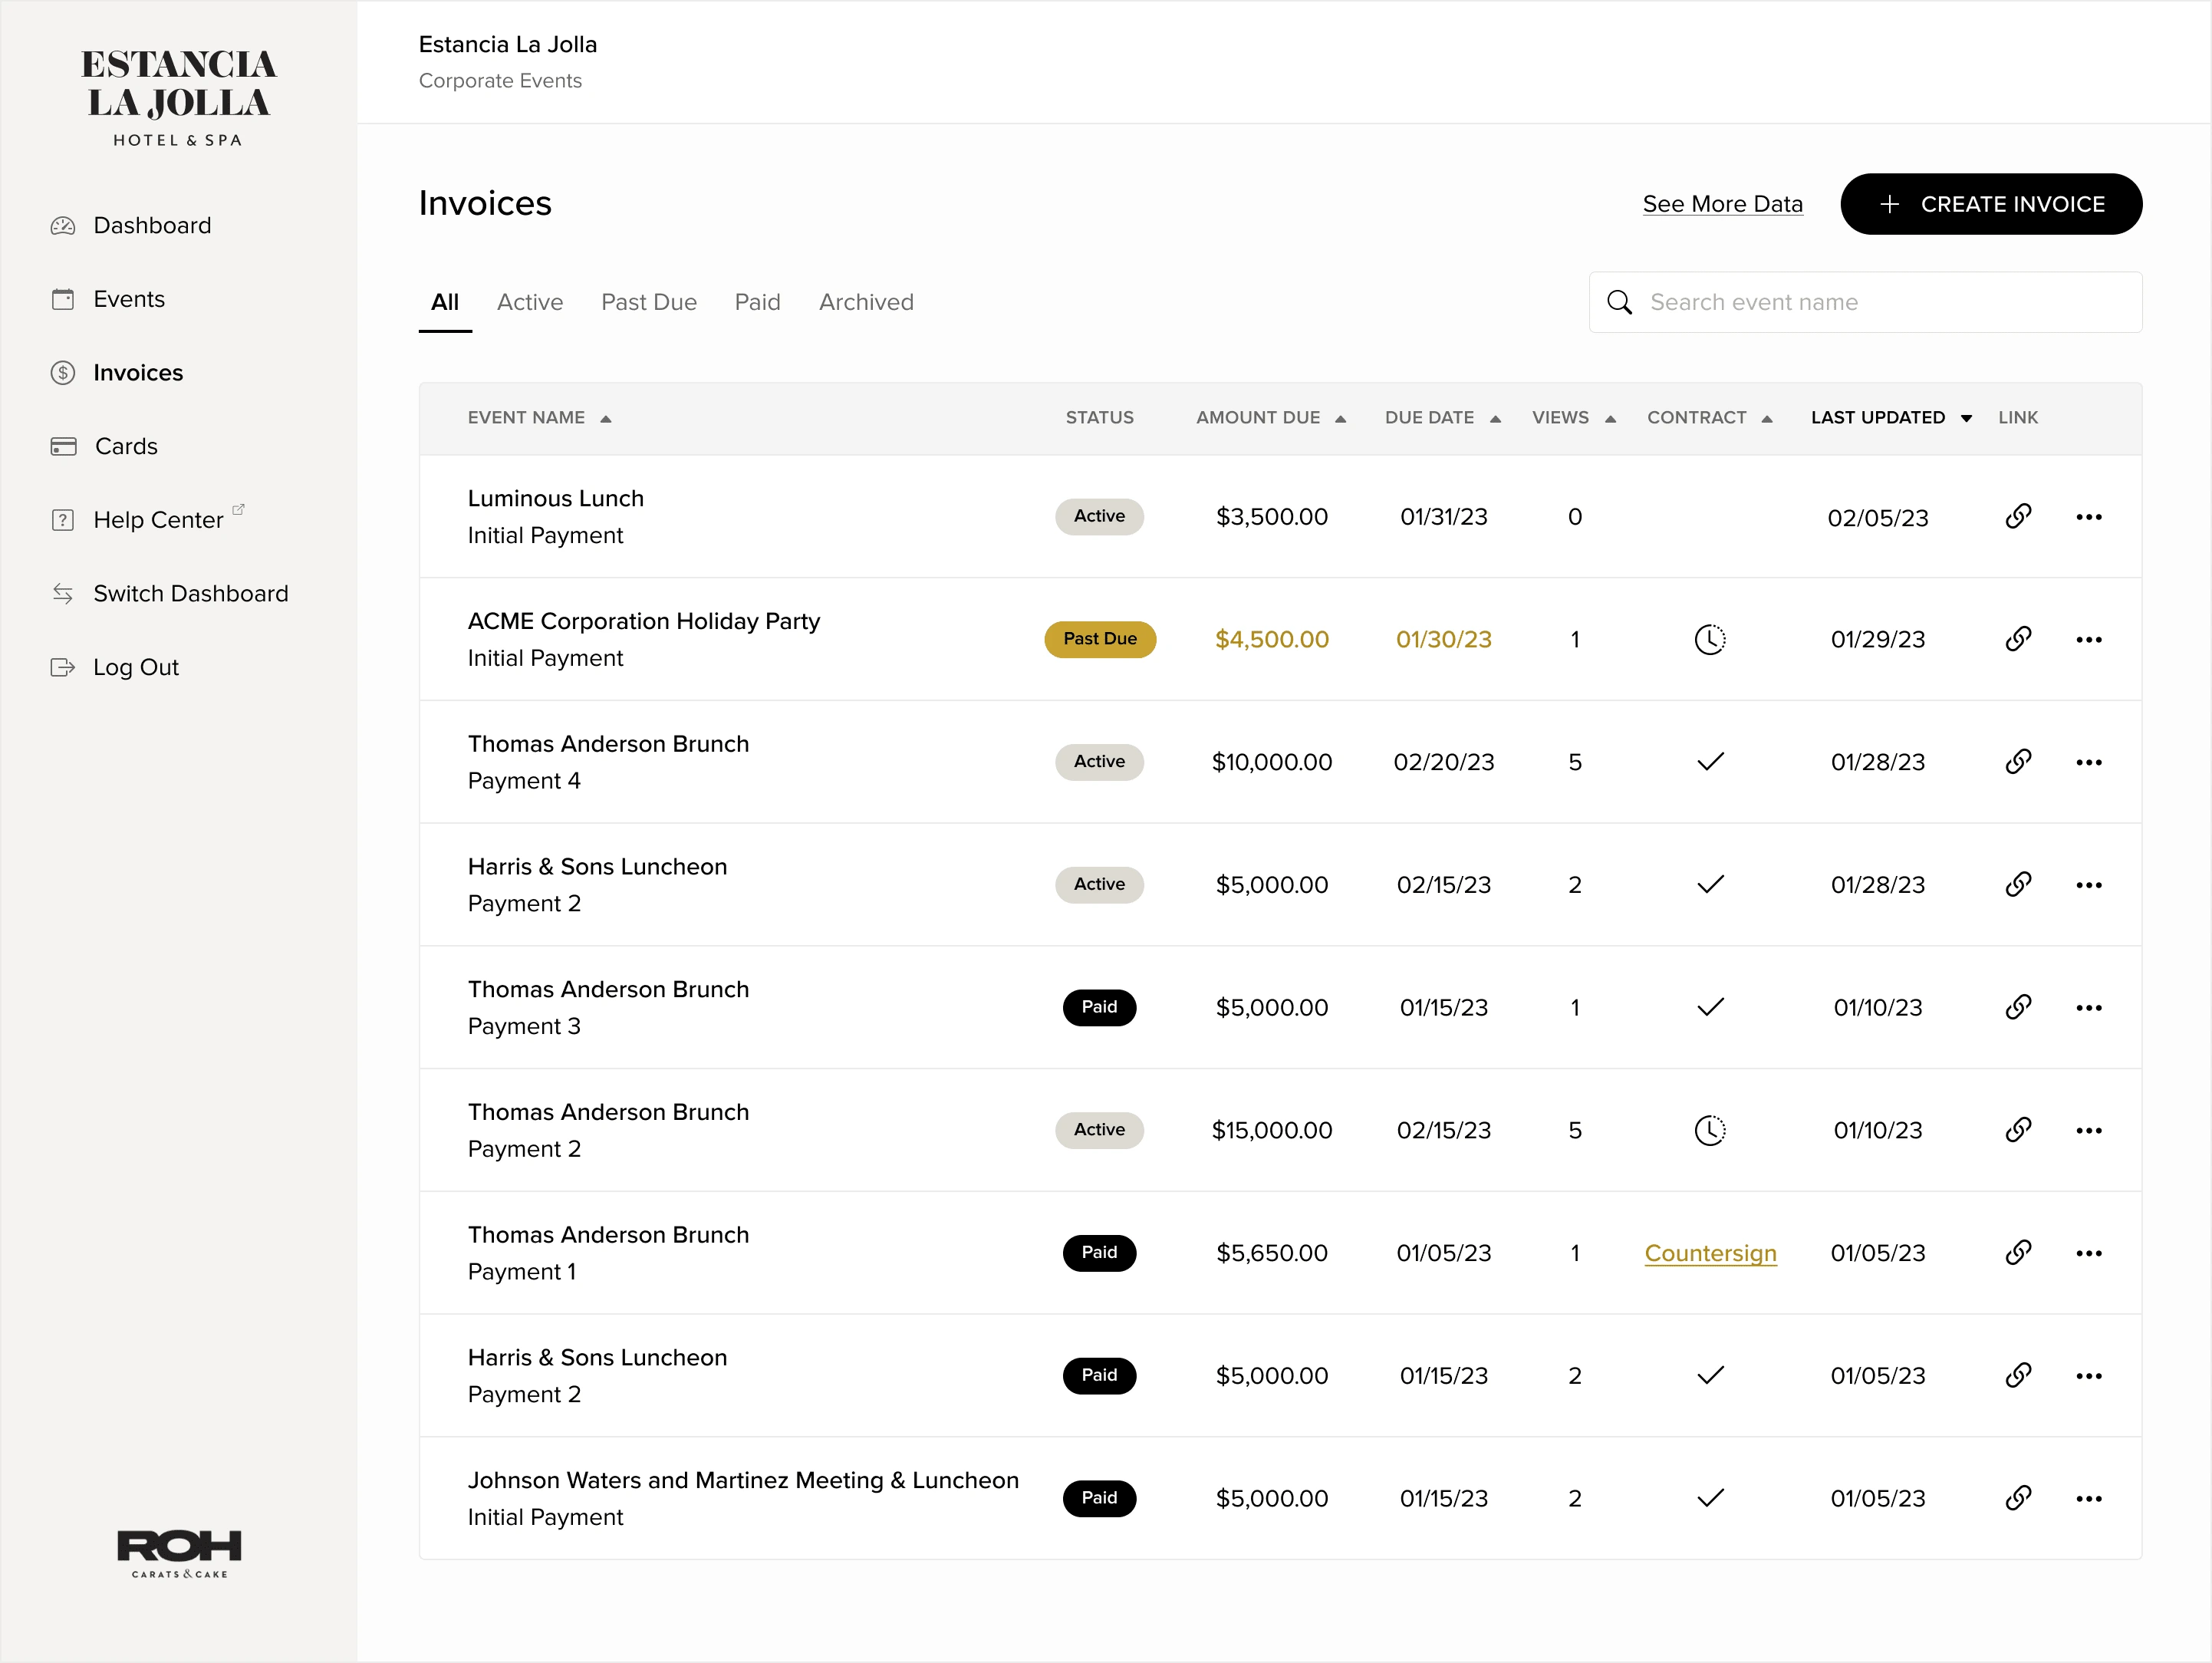Click the Cards sidebar icon
2212x1663 pixels.
click(63, 446)
